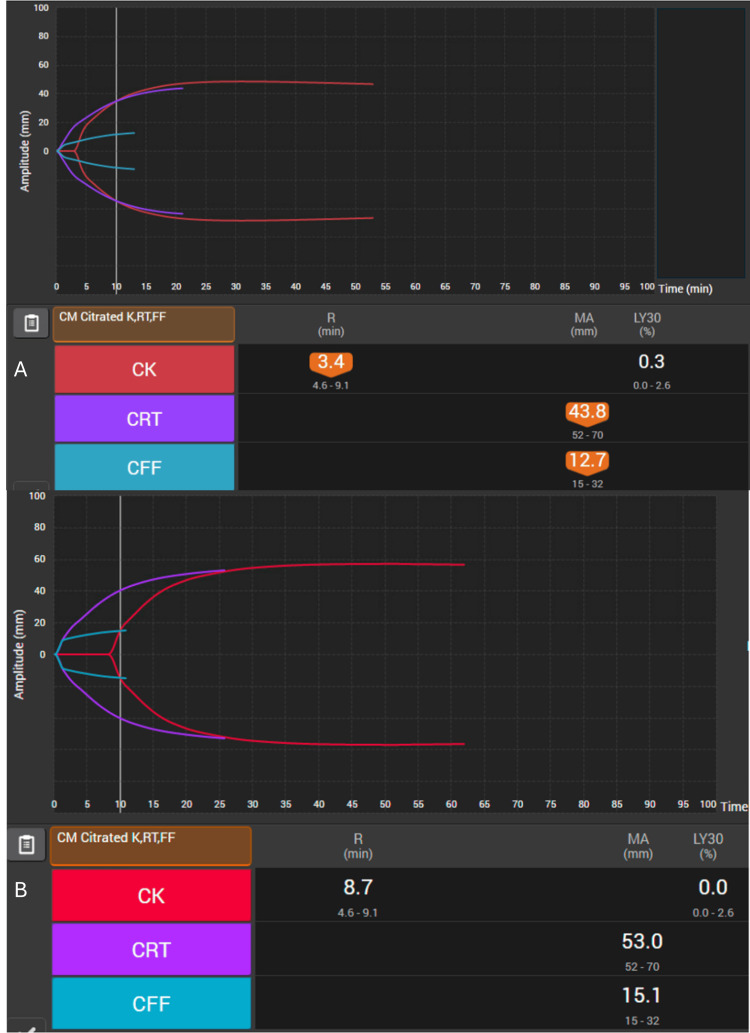Viewport: 750px width, 1033px height.
Task: Select the CK button in the row with R 8.7
Action: point(151,895)
